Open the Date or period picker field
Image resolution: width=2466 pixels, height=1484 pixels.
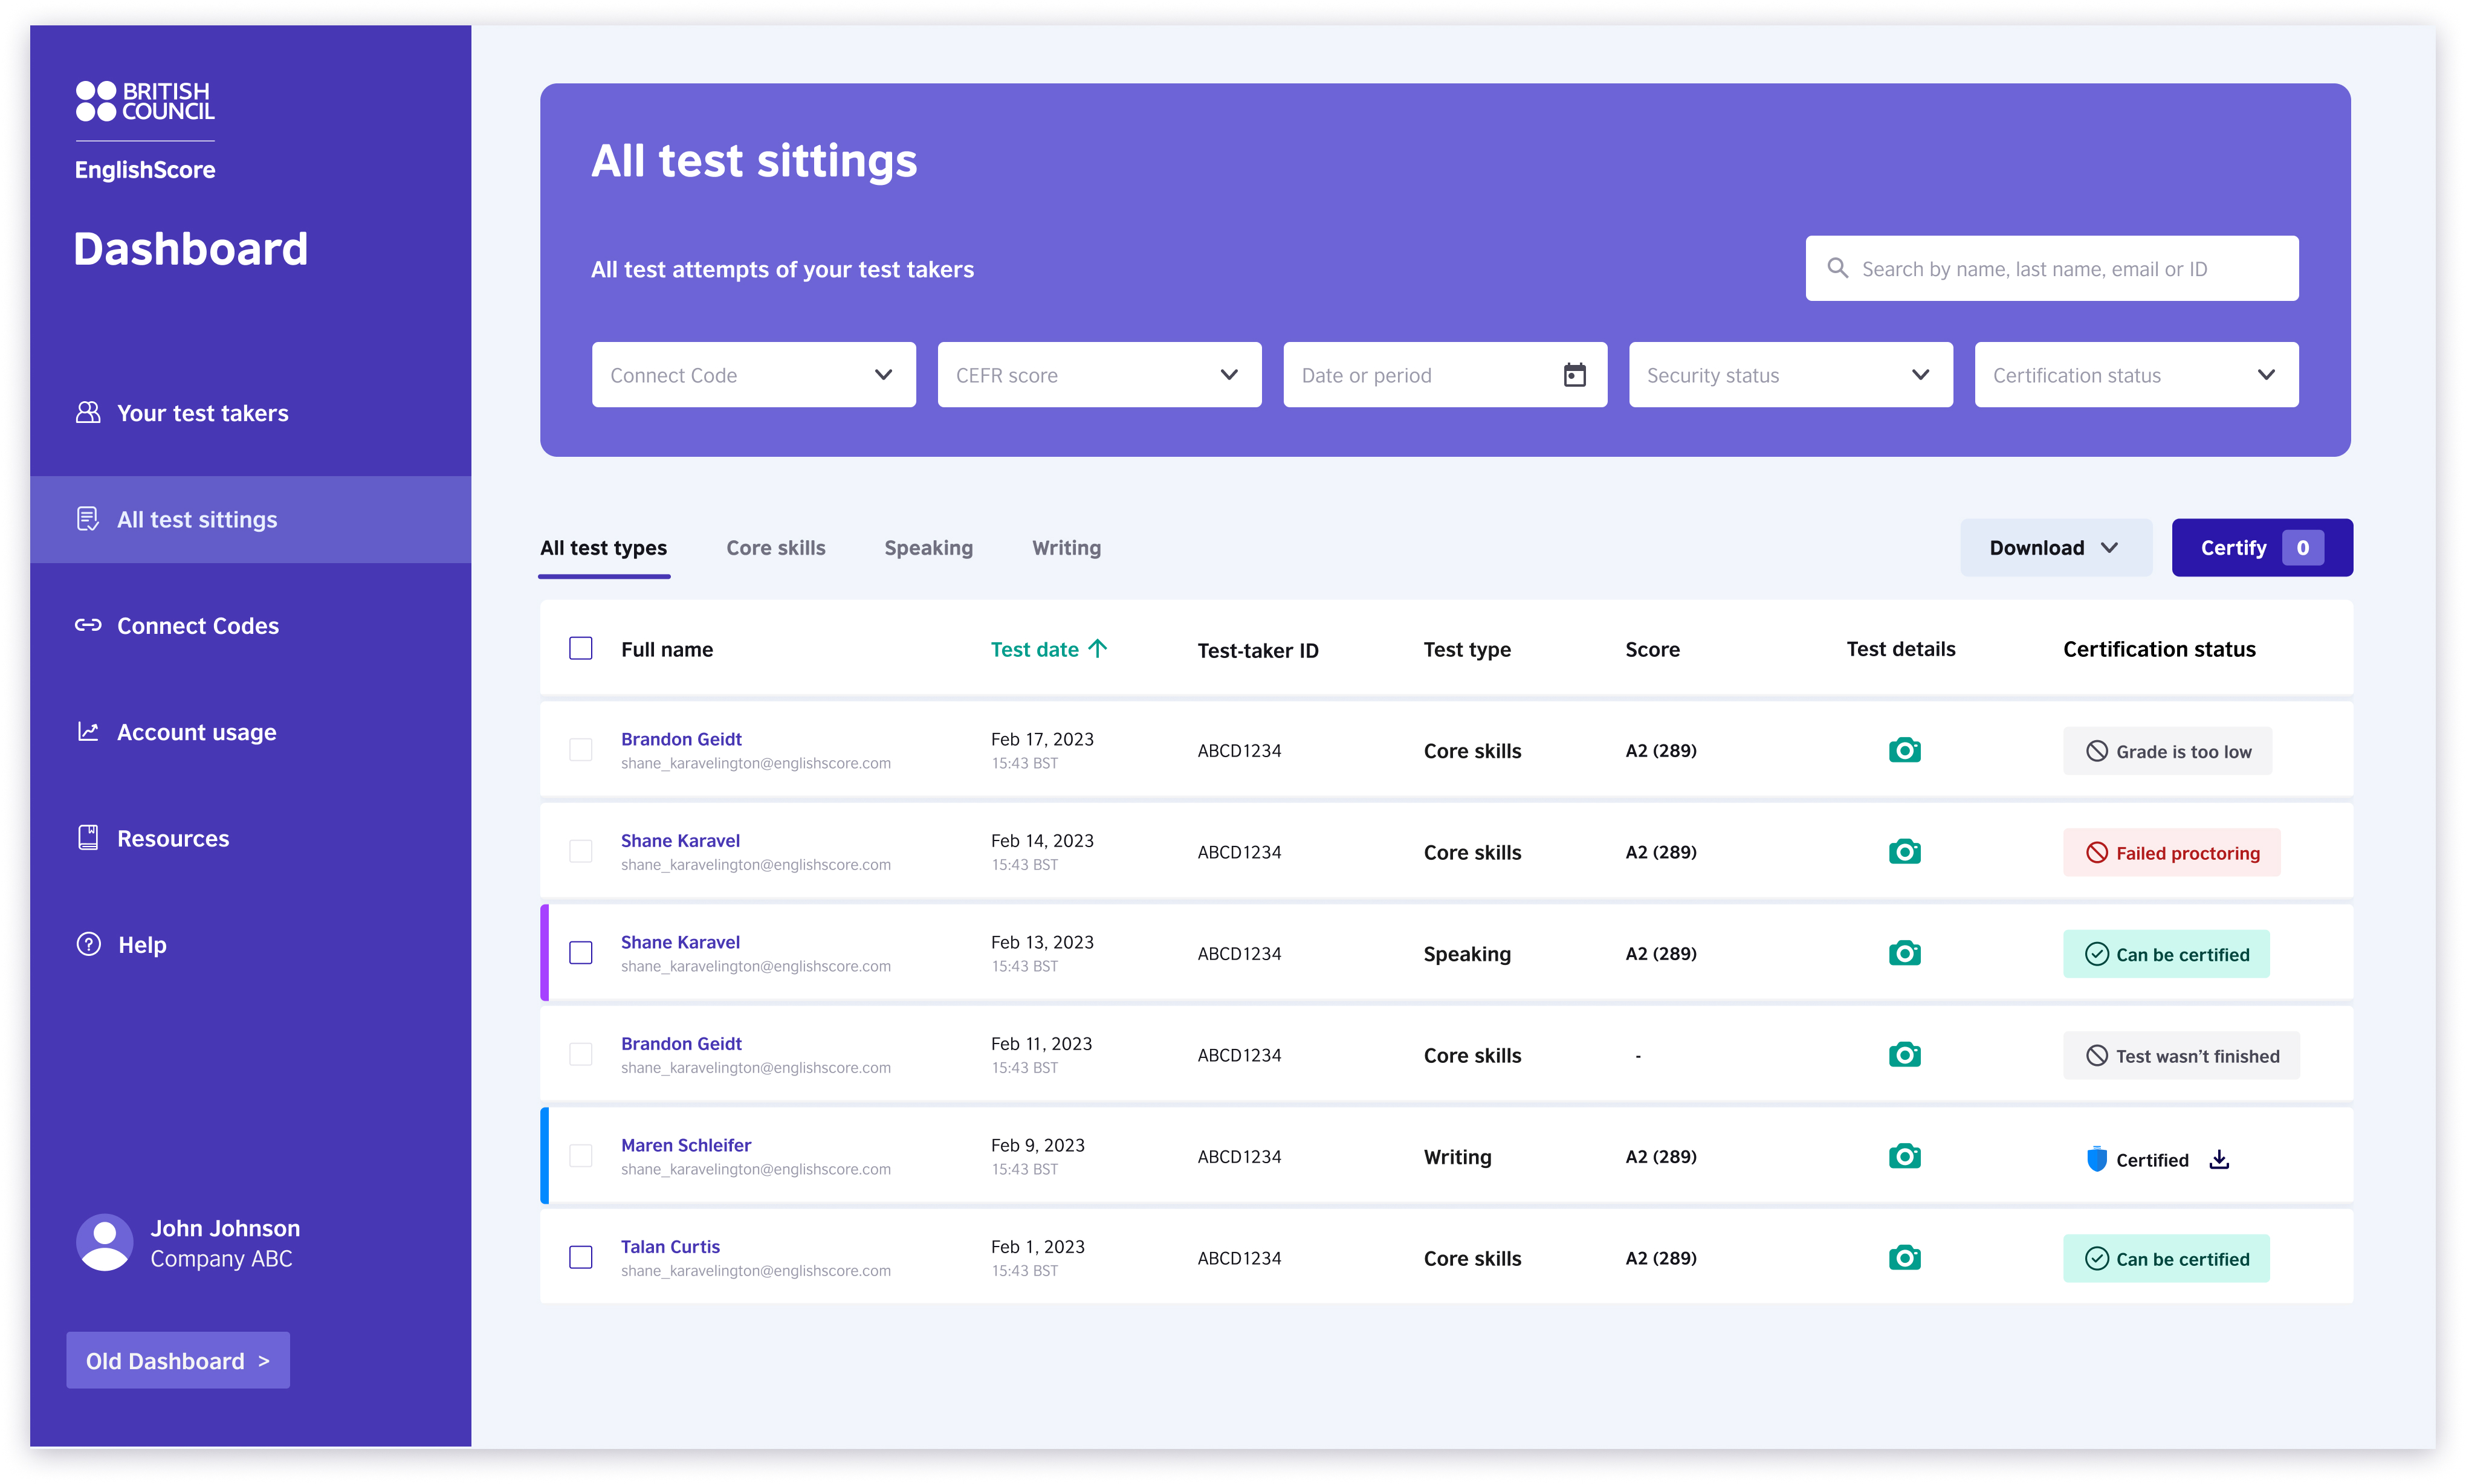pyautogui.click(x=1445, y=375)
